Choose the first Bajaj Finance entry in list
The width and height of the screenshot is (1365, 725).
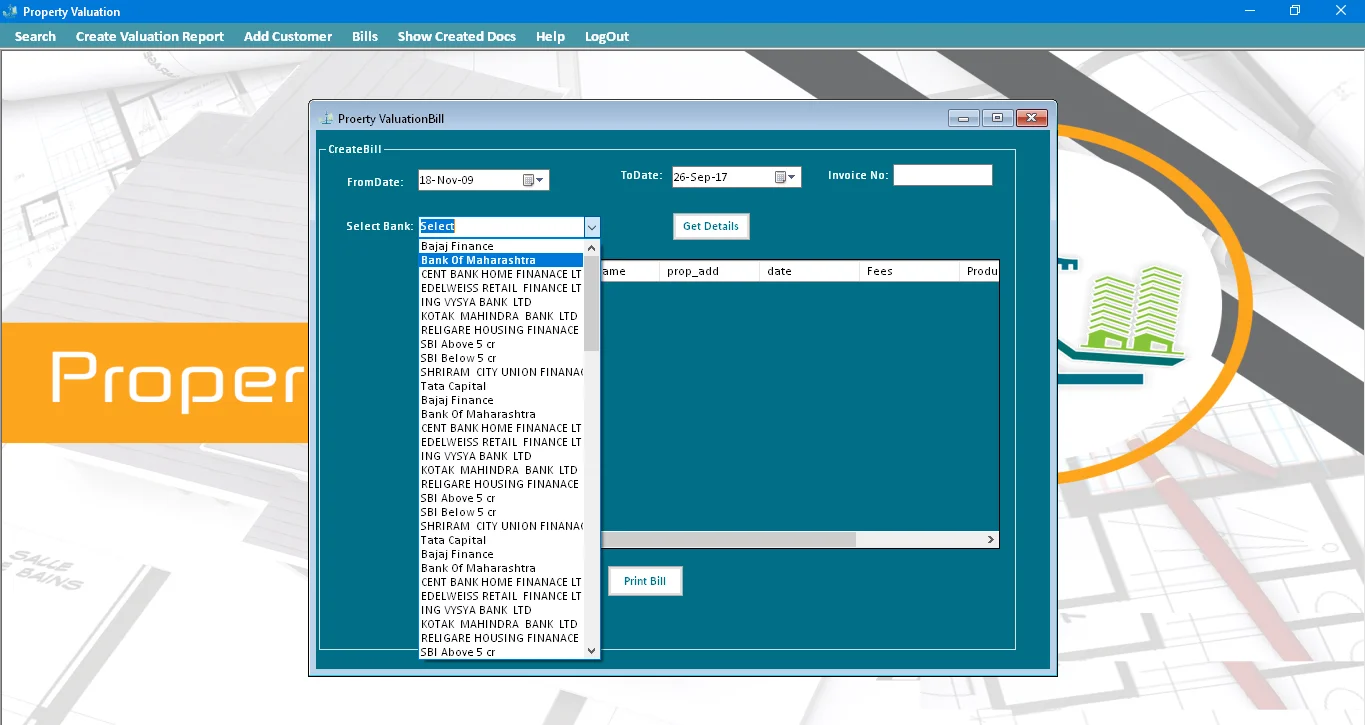coord(501,246)
